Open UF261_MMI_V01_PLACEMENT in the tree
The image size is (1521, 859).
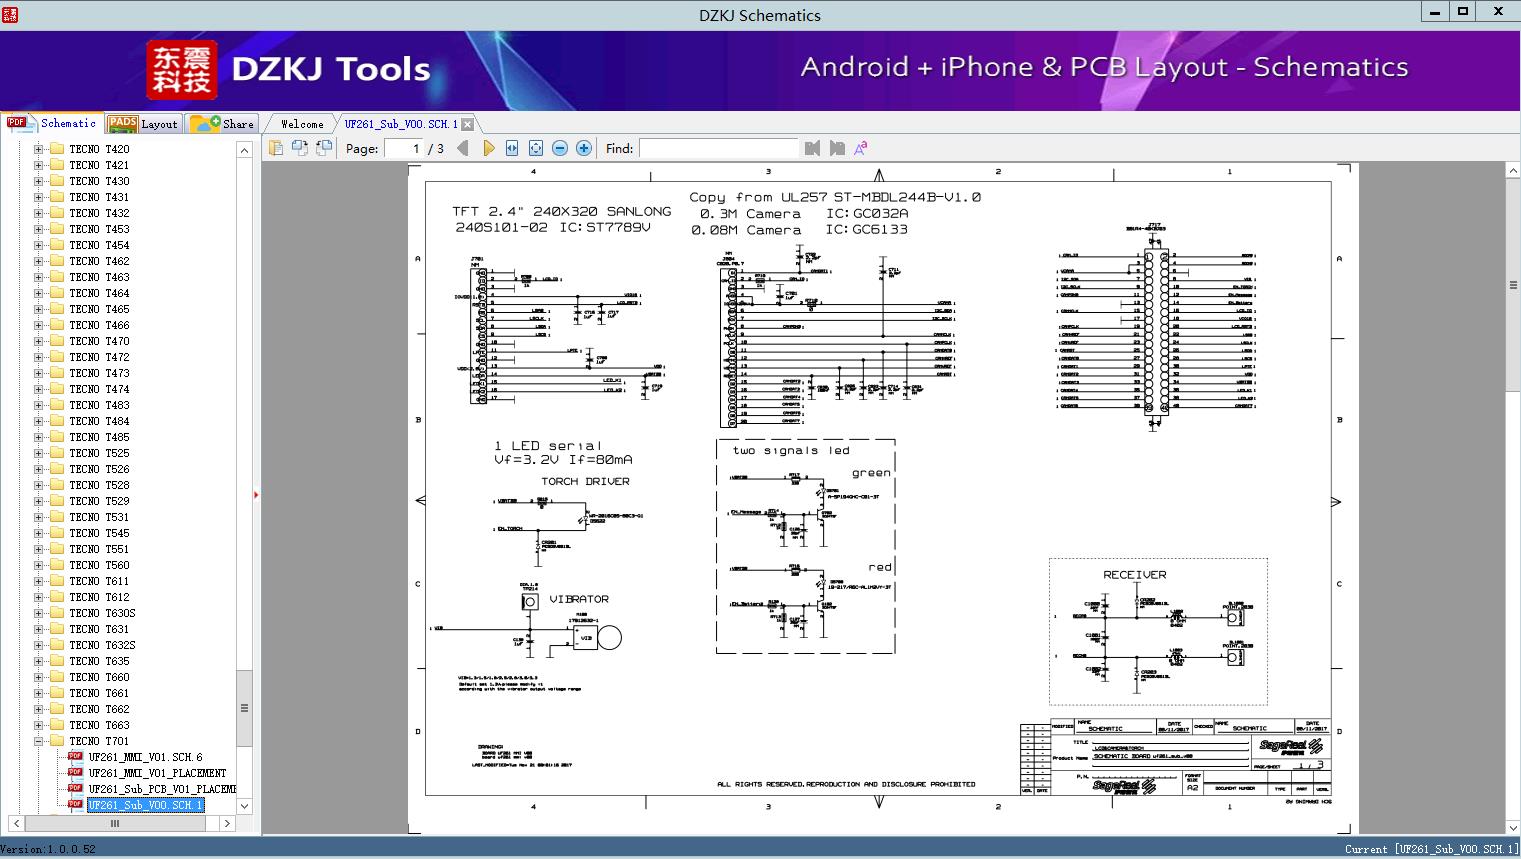(x=157, y=773)
